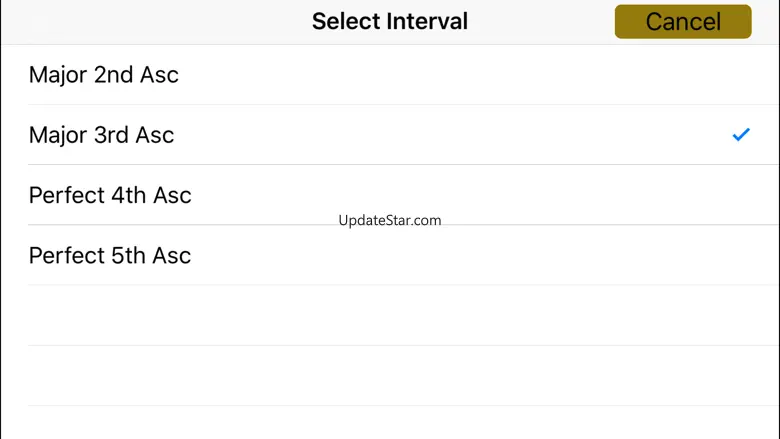Pick the Perfect 4th Asc interval
The height and width of the screenshot is (439, 780).
(110, 195)
